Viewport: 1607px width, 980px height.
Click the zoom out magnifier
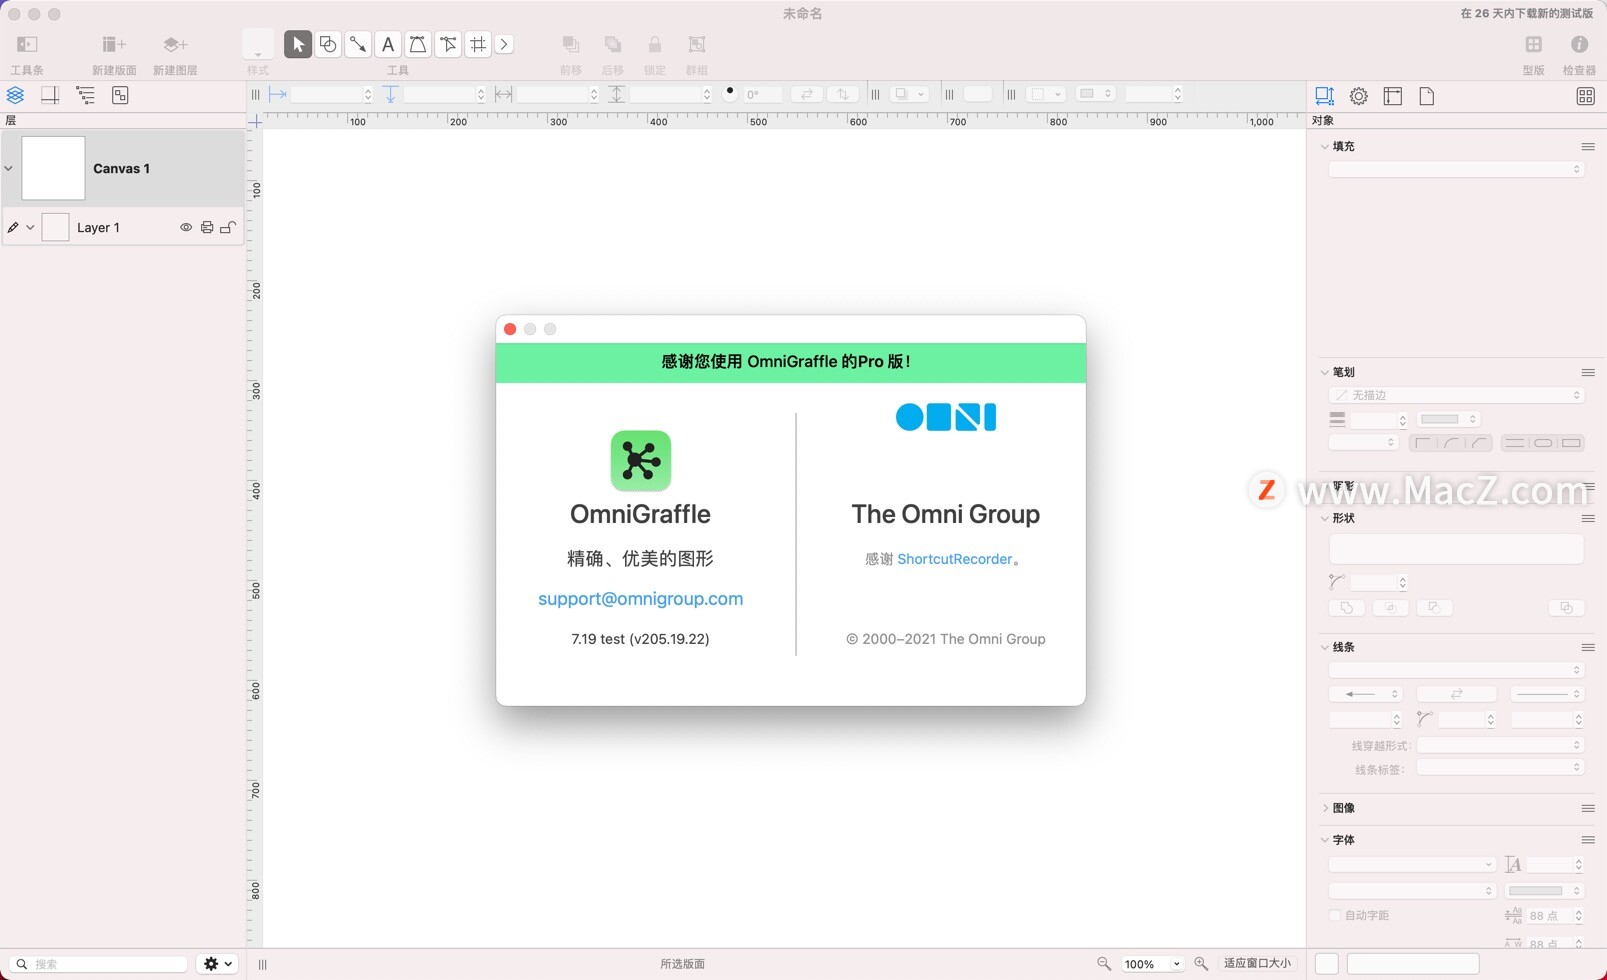tap(1103, 963)
